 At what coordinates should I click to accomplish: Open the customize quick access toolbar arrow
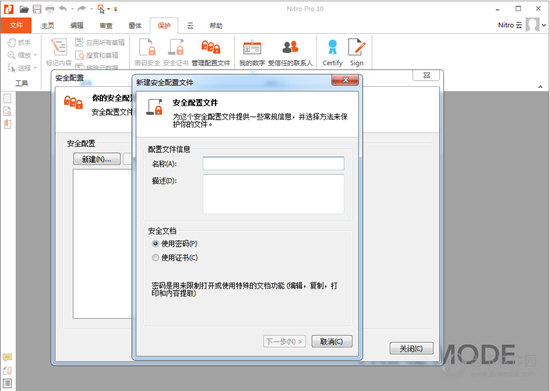(x=115, y=9)
